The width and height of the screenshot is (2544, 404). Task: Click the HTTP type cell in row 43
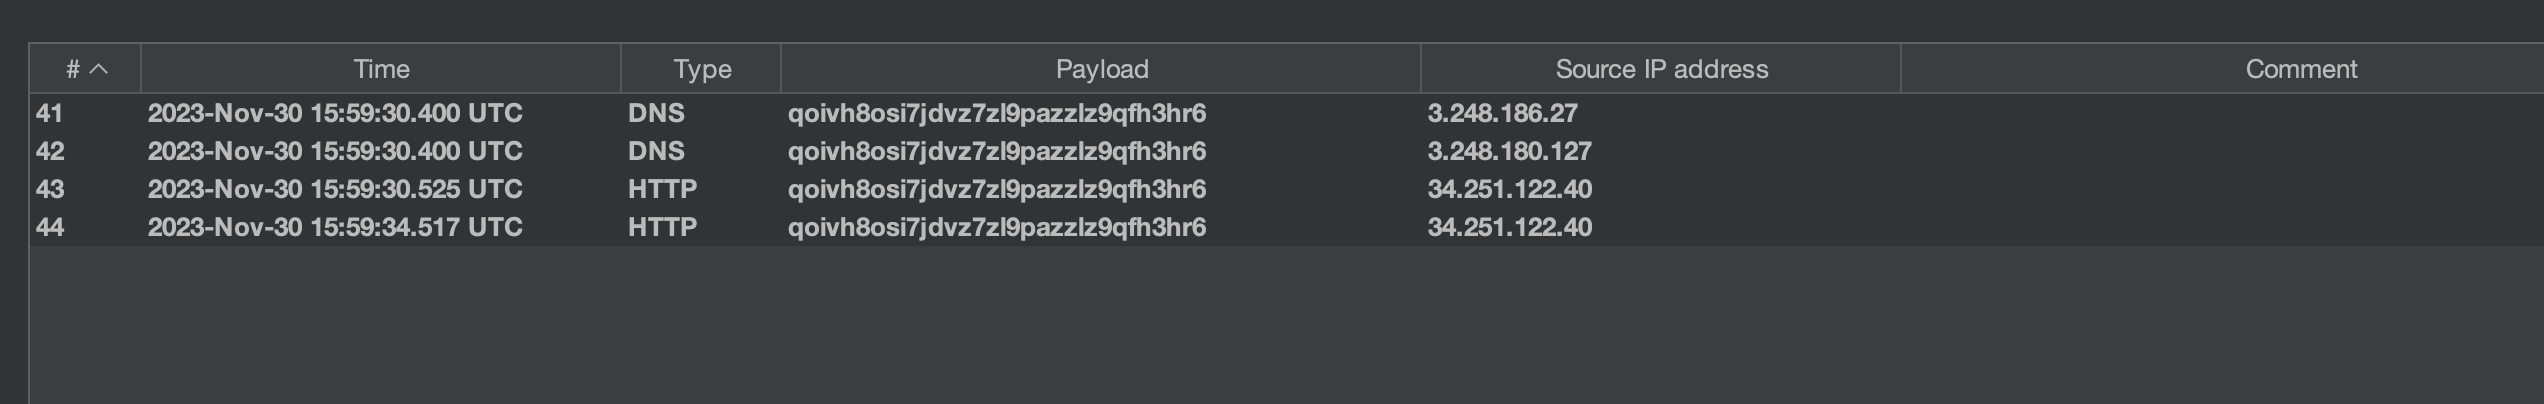pyautogui.click(x=662, y=189)
